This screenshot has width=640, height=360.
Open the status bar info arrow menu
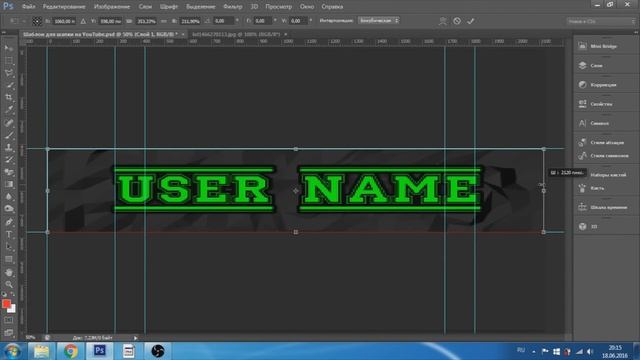(x=136, y=338)
